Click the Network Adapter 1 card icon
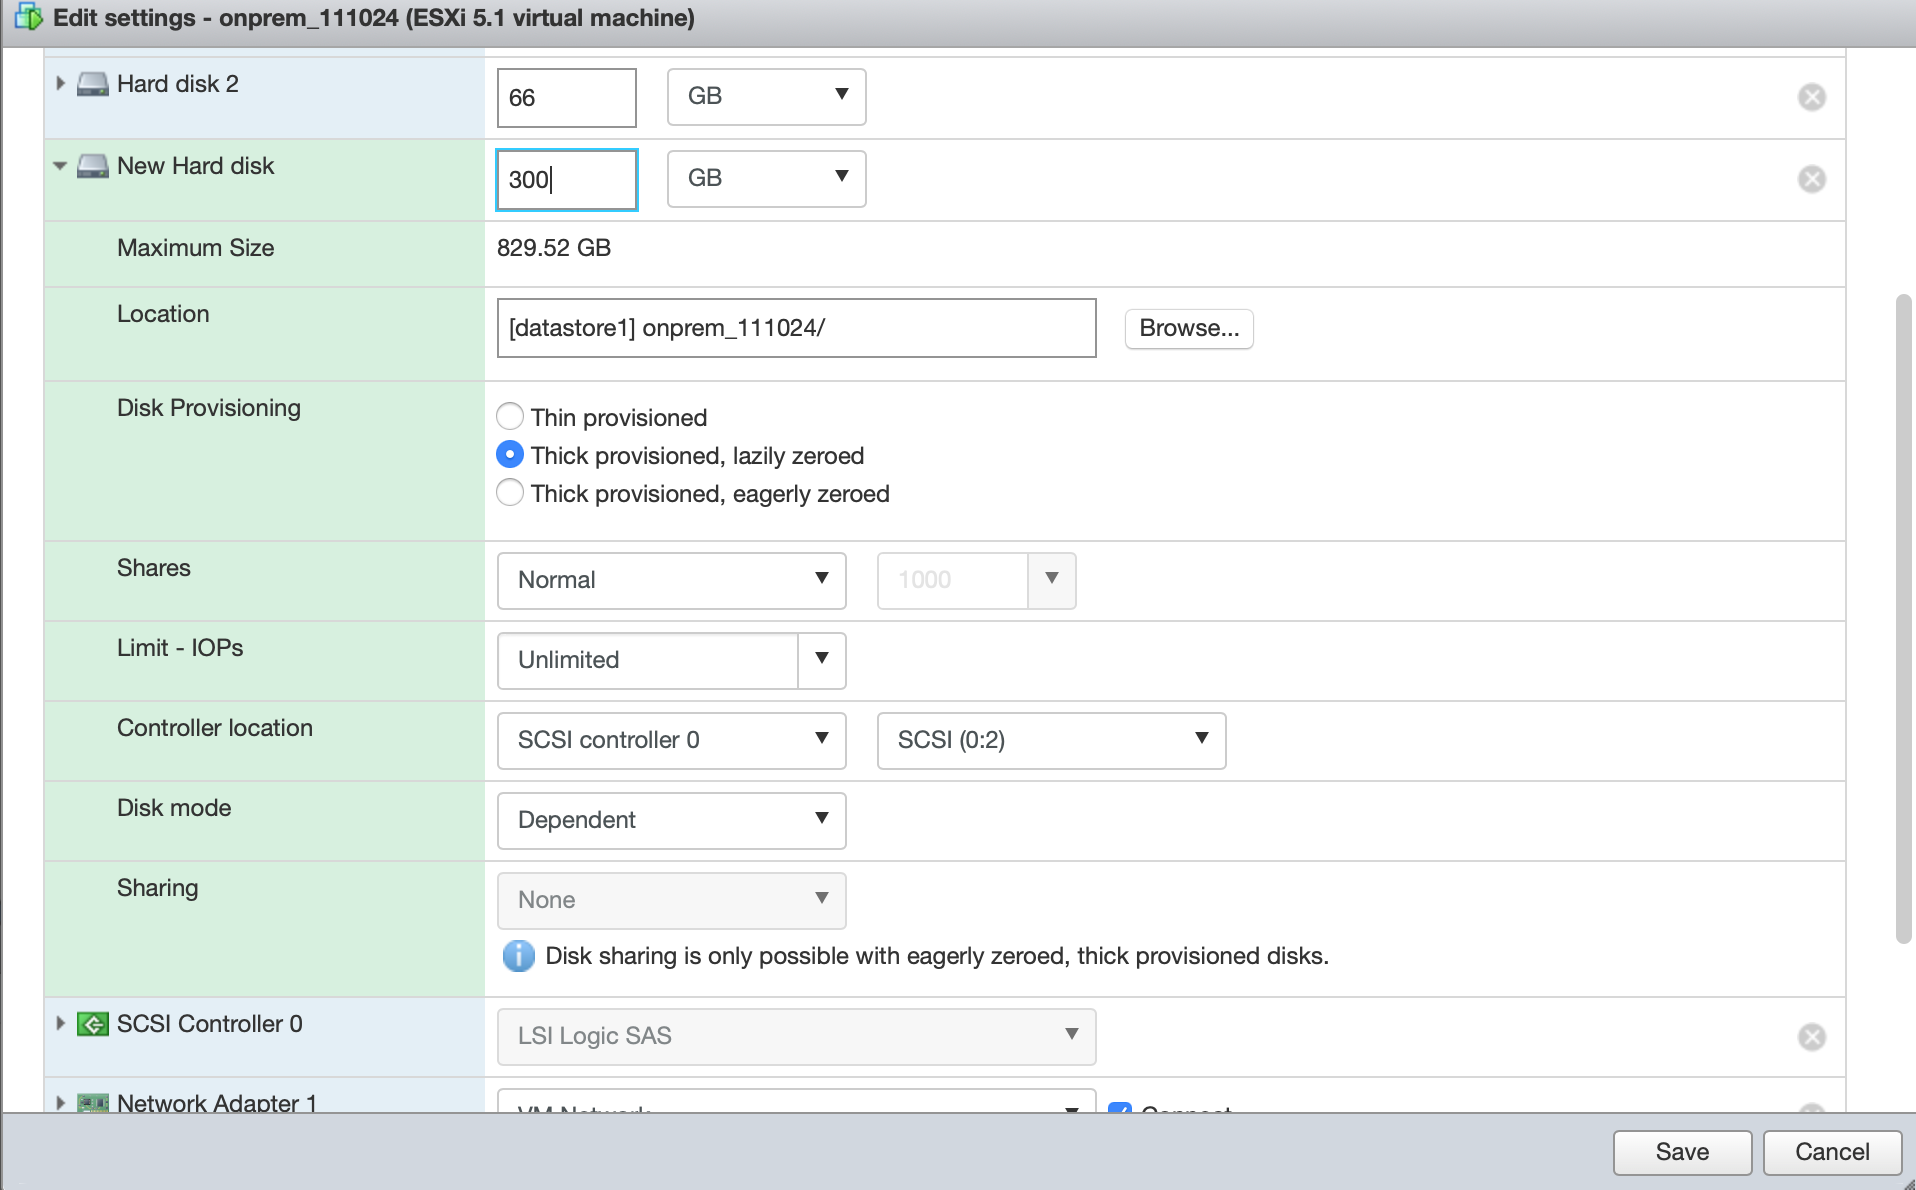1916x1190 pixels. pyautogui.click(x=93, y=1102)
